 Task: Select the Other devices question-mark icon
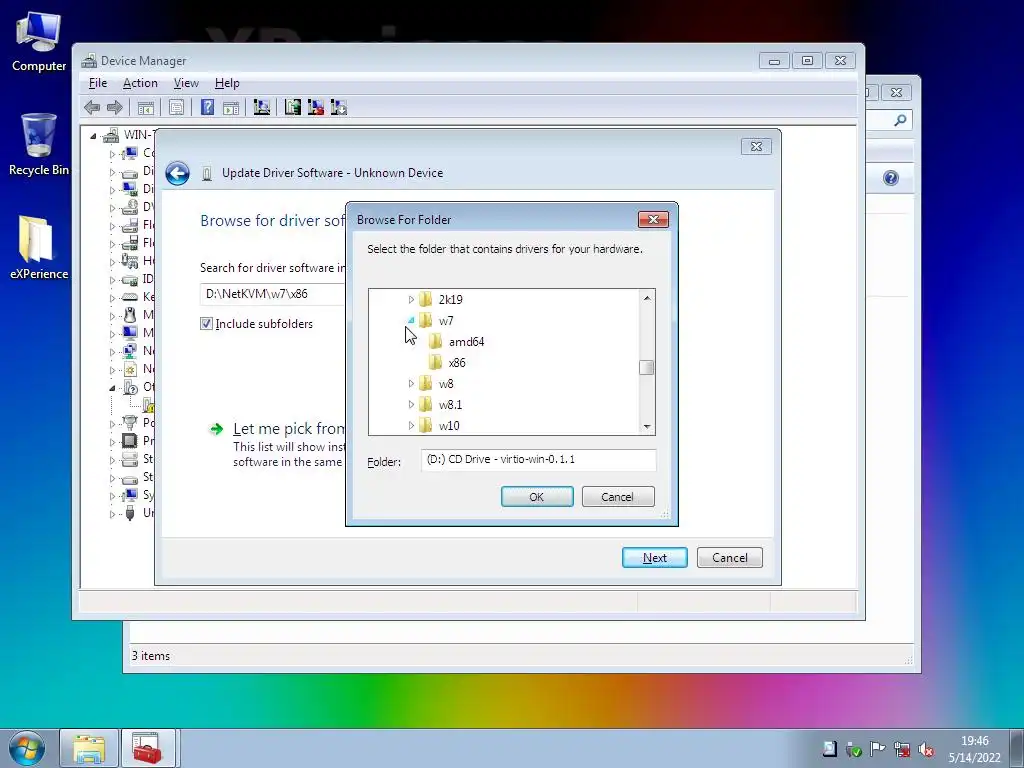130,387
